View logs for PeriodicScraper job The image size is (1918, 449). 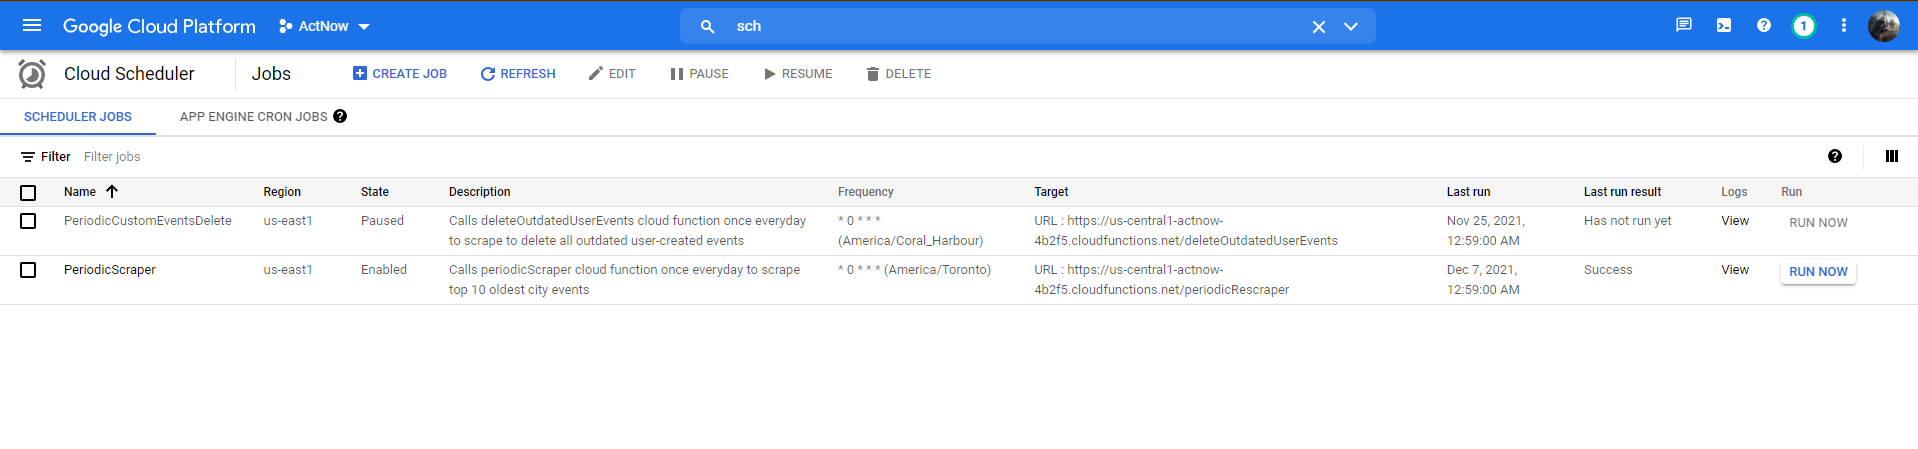(1735, 270)
